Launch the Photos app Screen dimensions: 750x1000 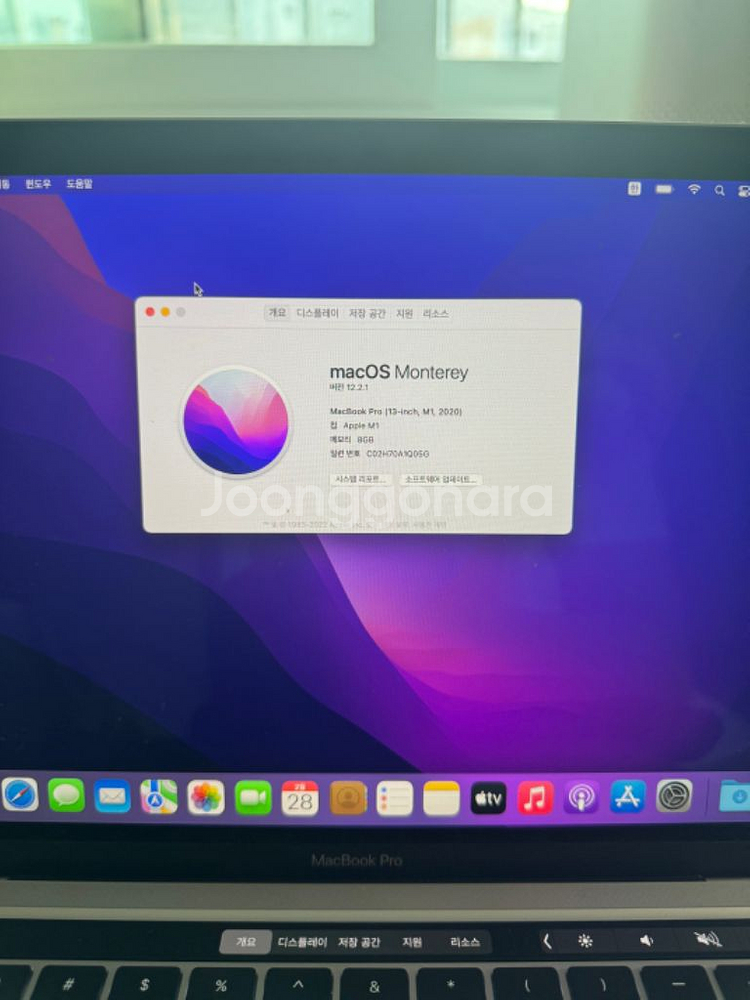[x=206, y=797]
